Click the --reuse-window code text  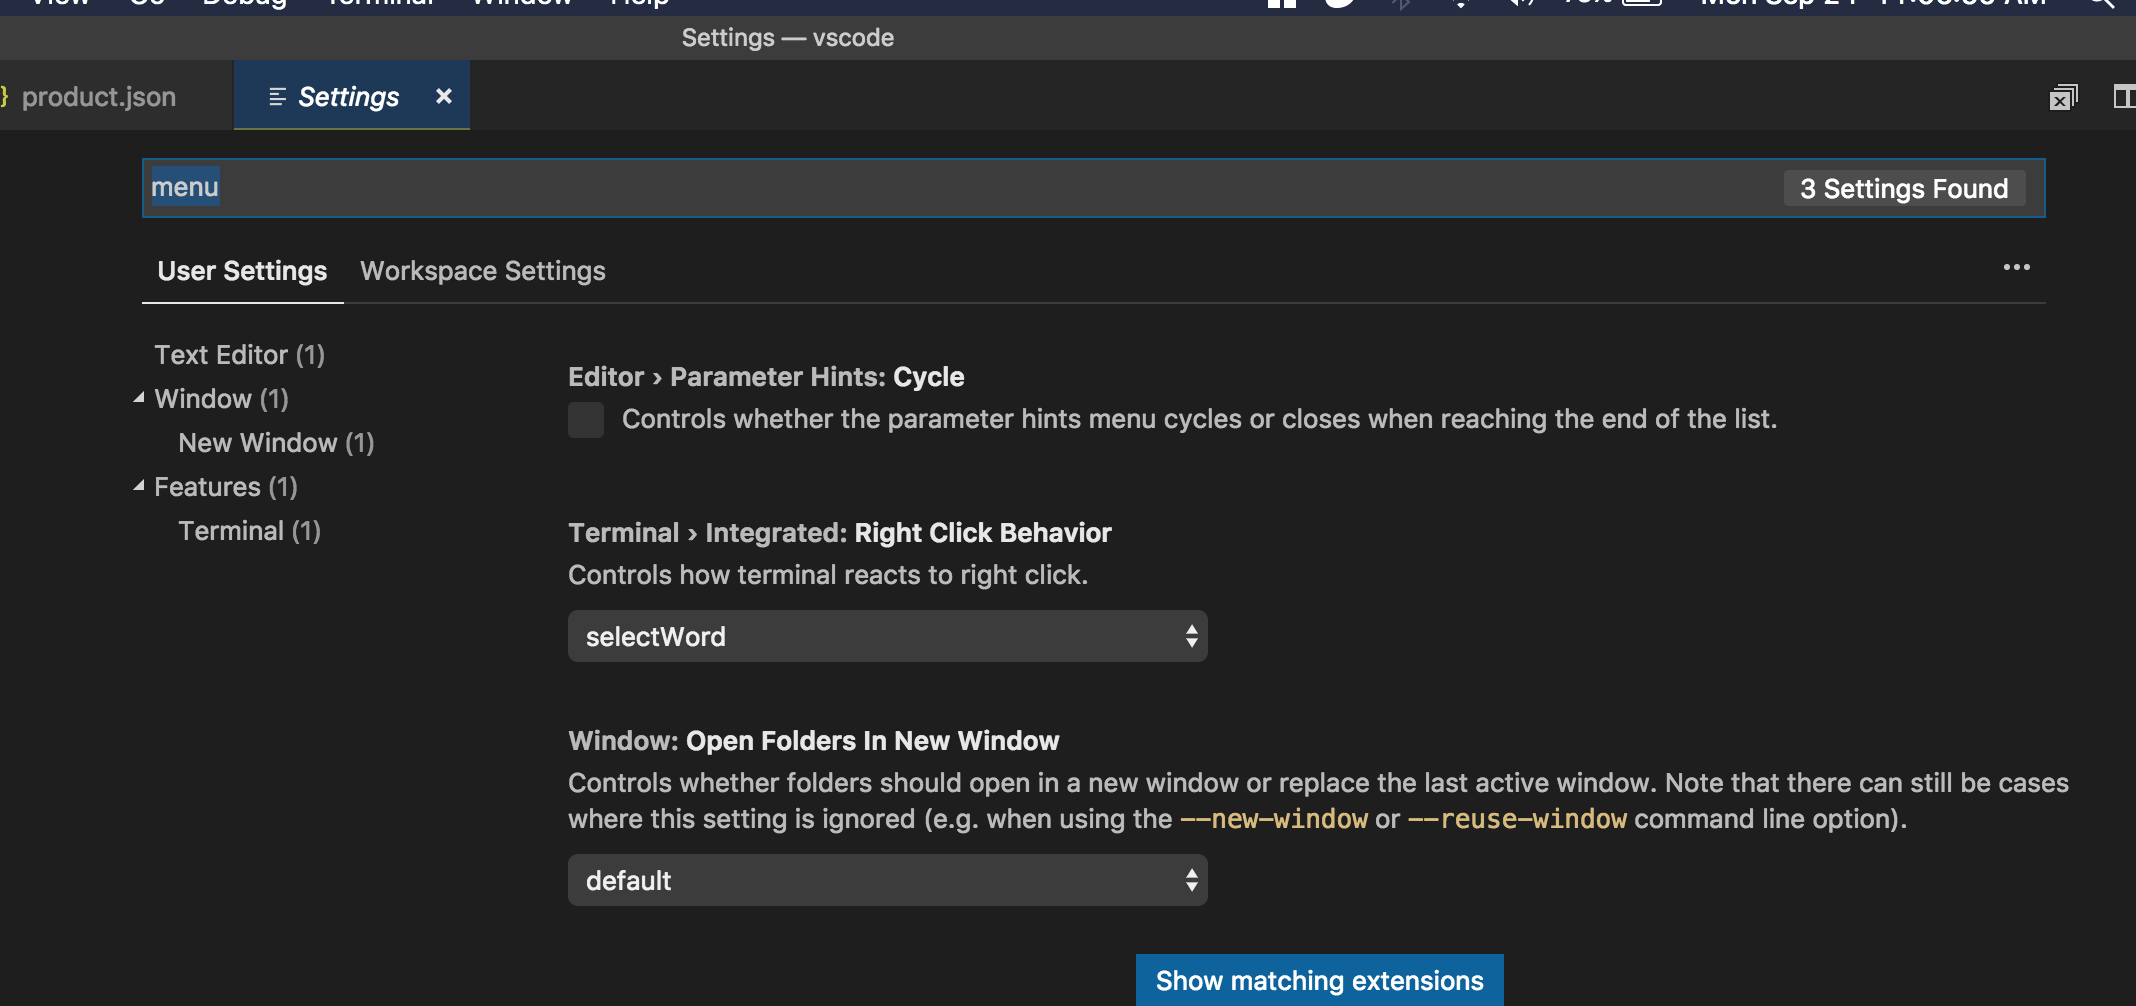1517,819
